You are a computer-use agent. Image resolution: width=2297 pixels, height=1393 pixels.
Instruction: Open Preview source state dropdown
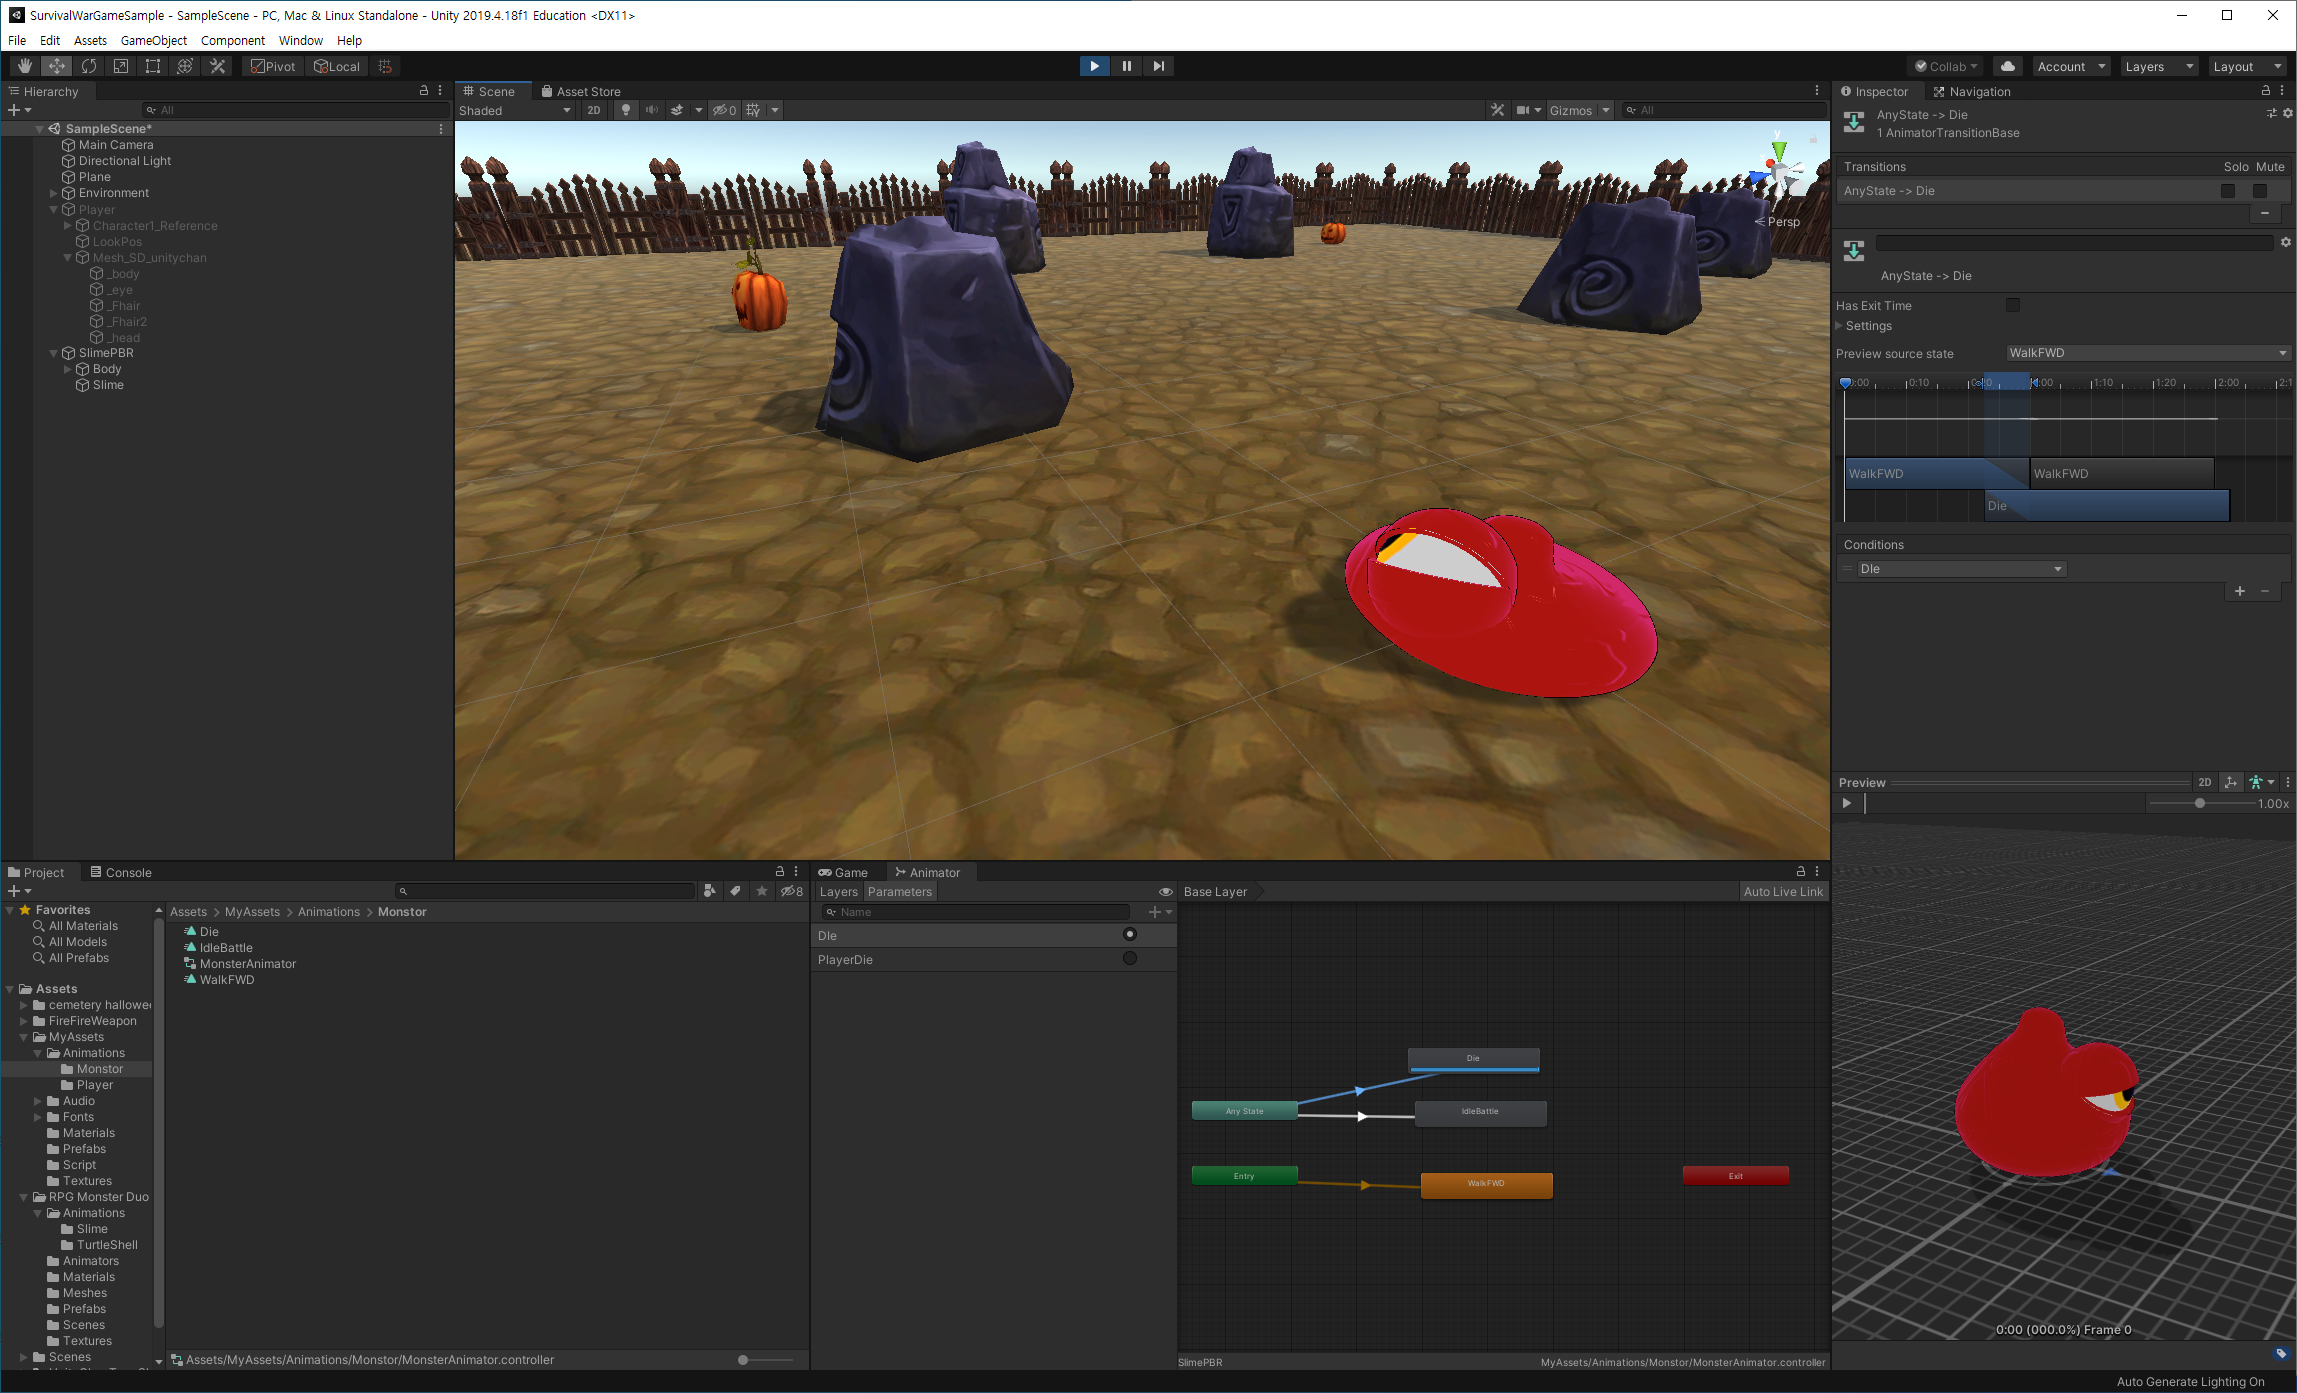tap(2147, 353)
